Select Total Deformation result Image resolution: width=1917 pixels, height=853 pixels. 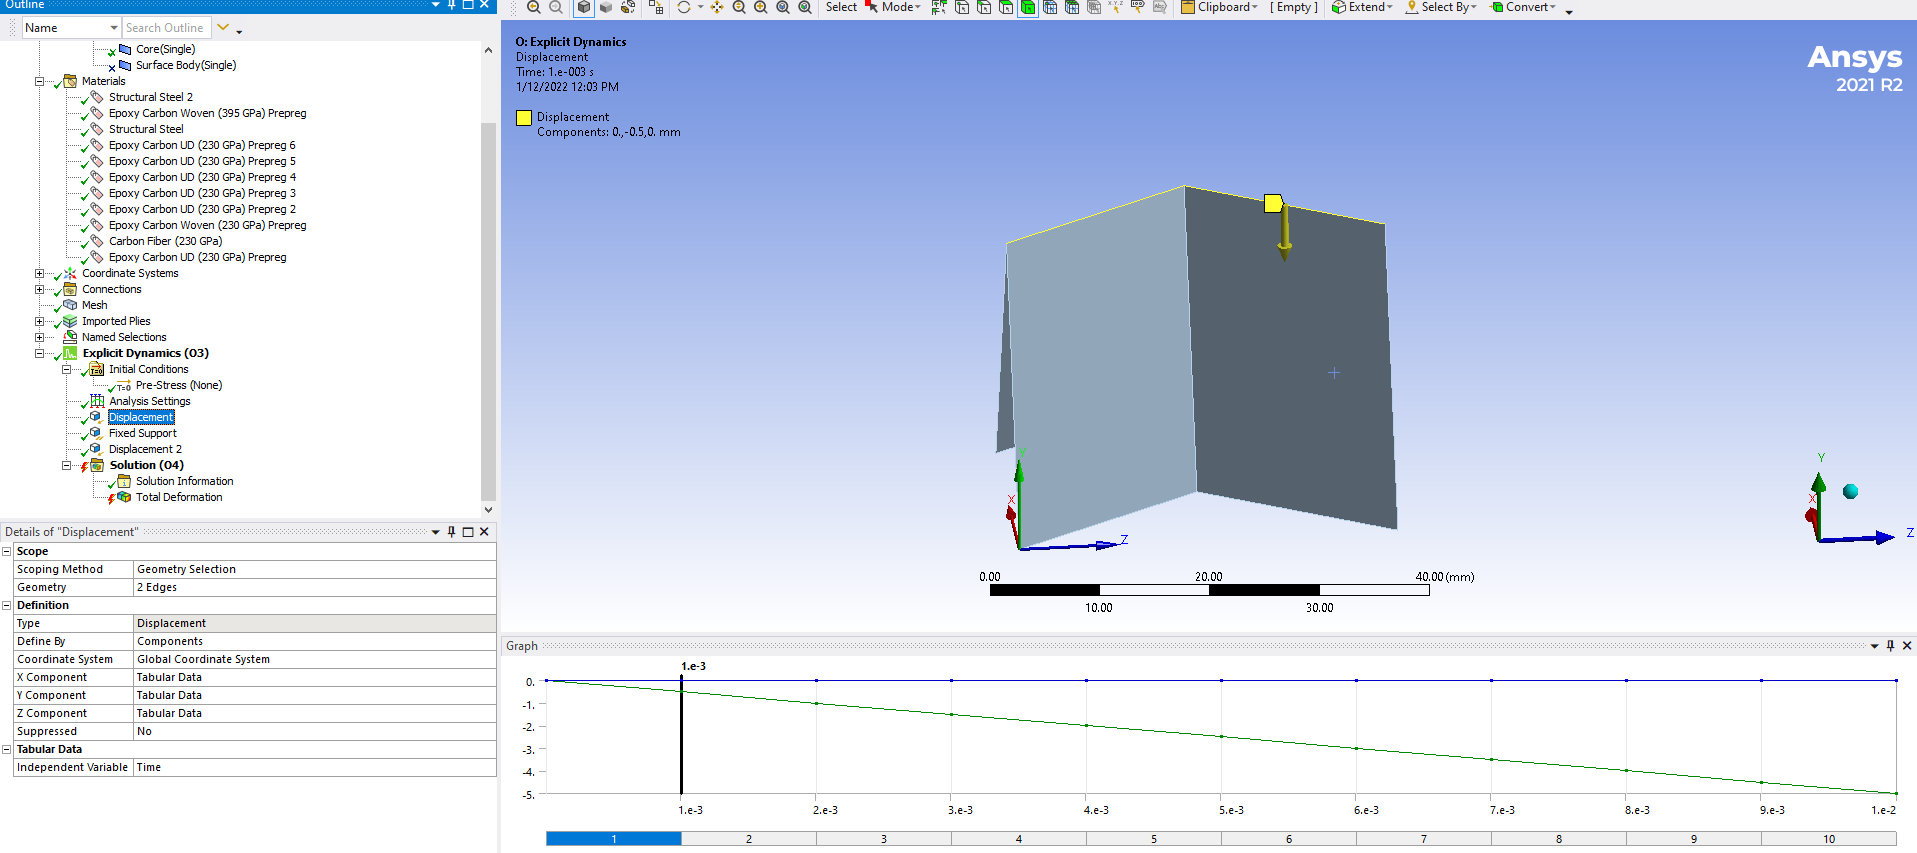click(x=179, y=497)
